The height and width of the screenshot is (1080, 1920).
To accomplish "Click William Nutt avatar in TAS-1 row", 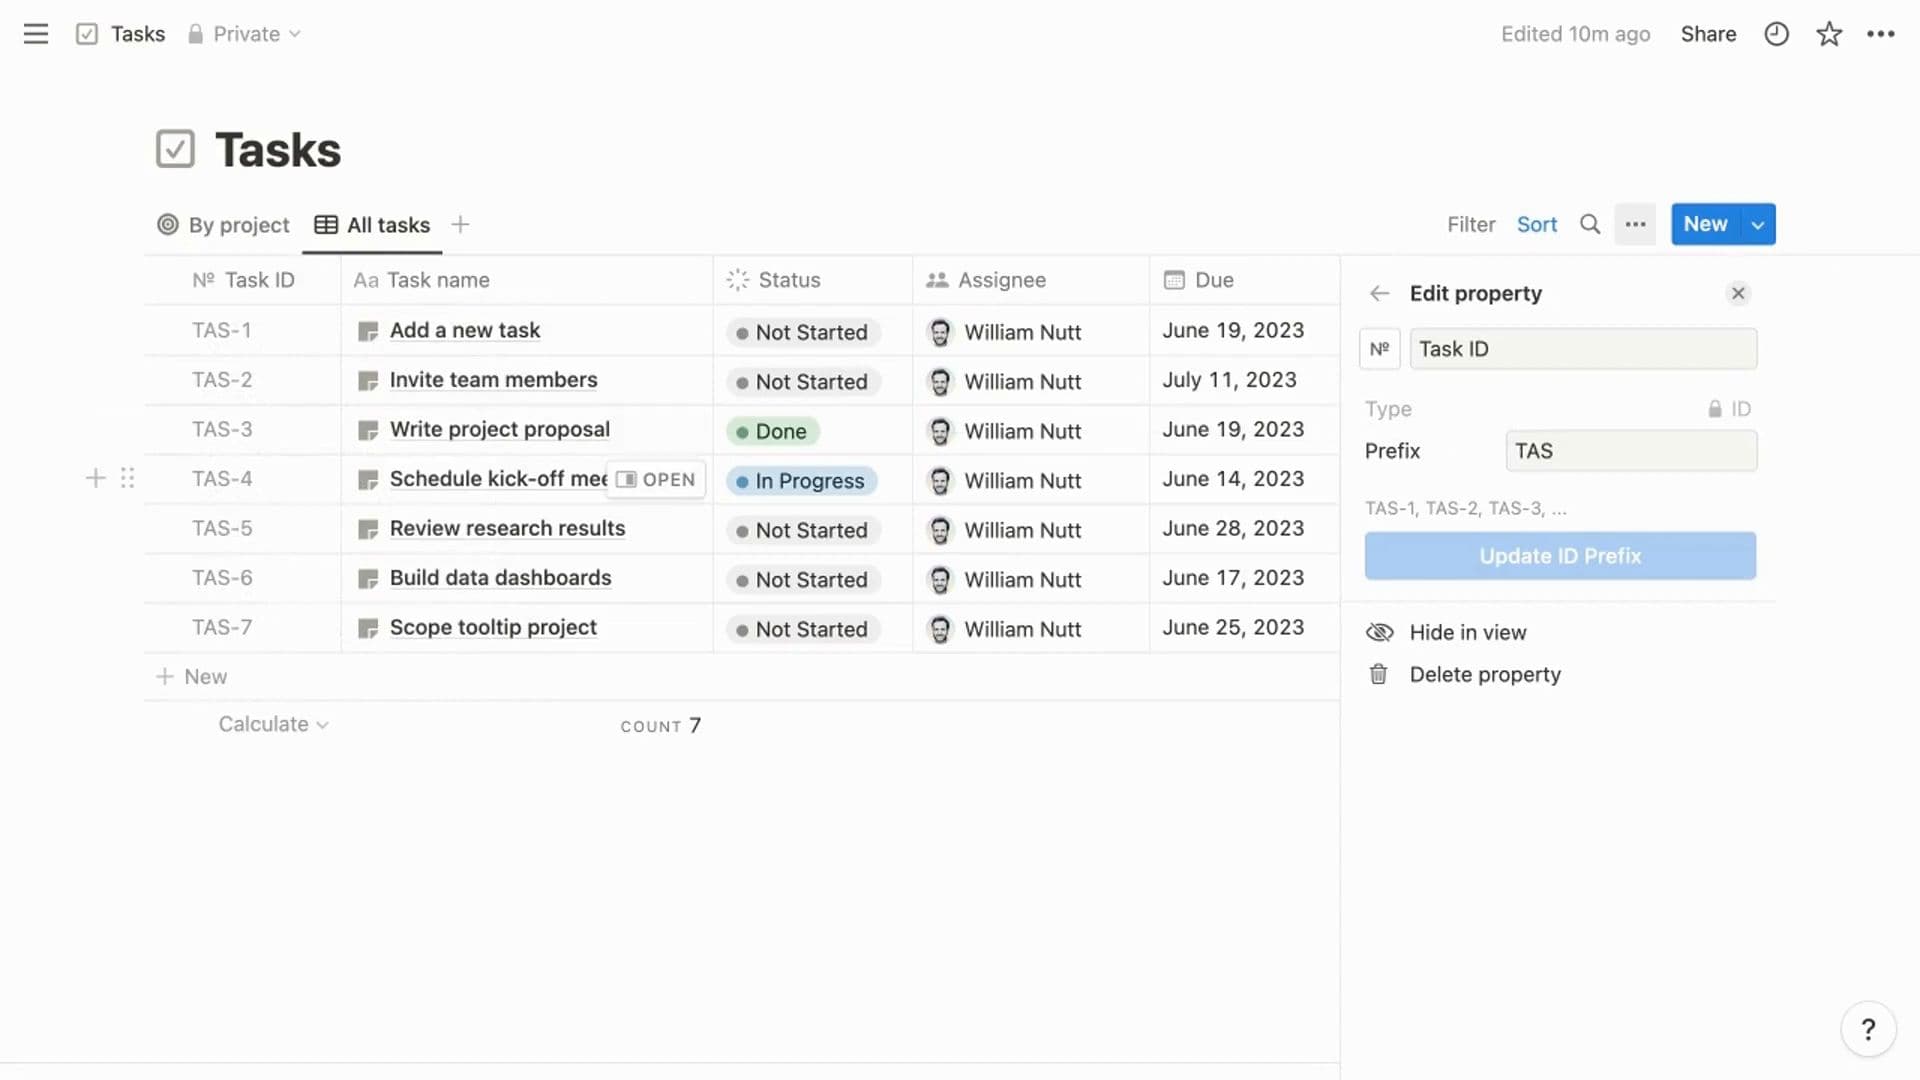I will (940, 332).
